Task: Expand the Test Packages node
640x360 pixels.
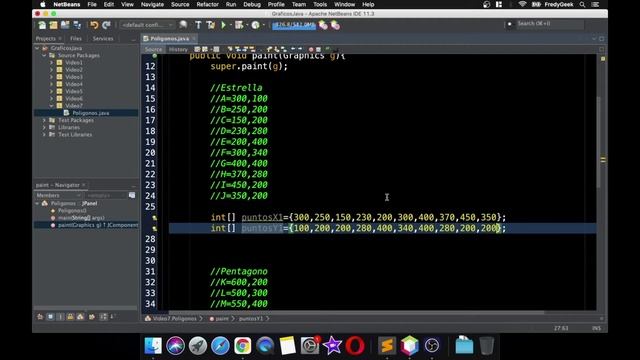Action: (44, 120)
